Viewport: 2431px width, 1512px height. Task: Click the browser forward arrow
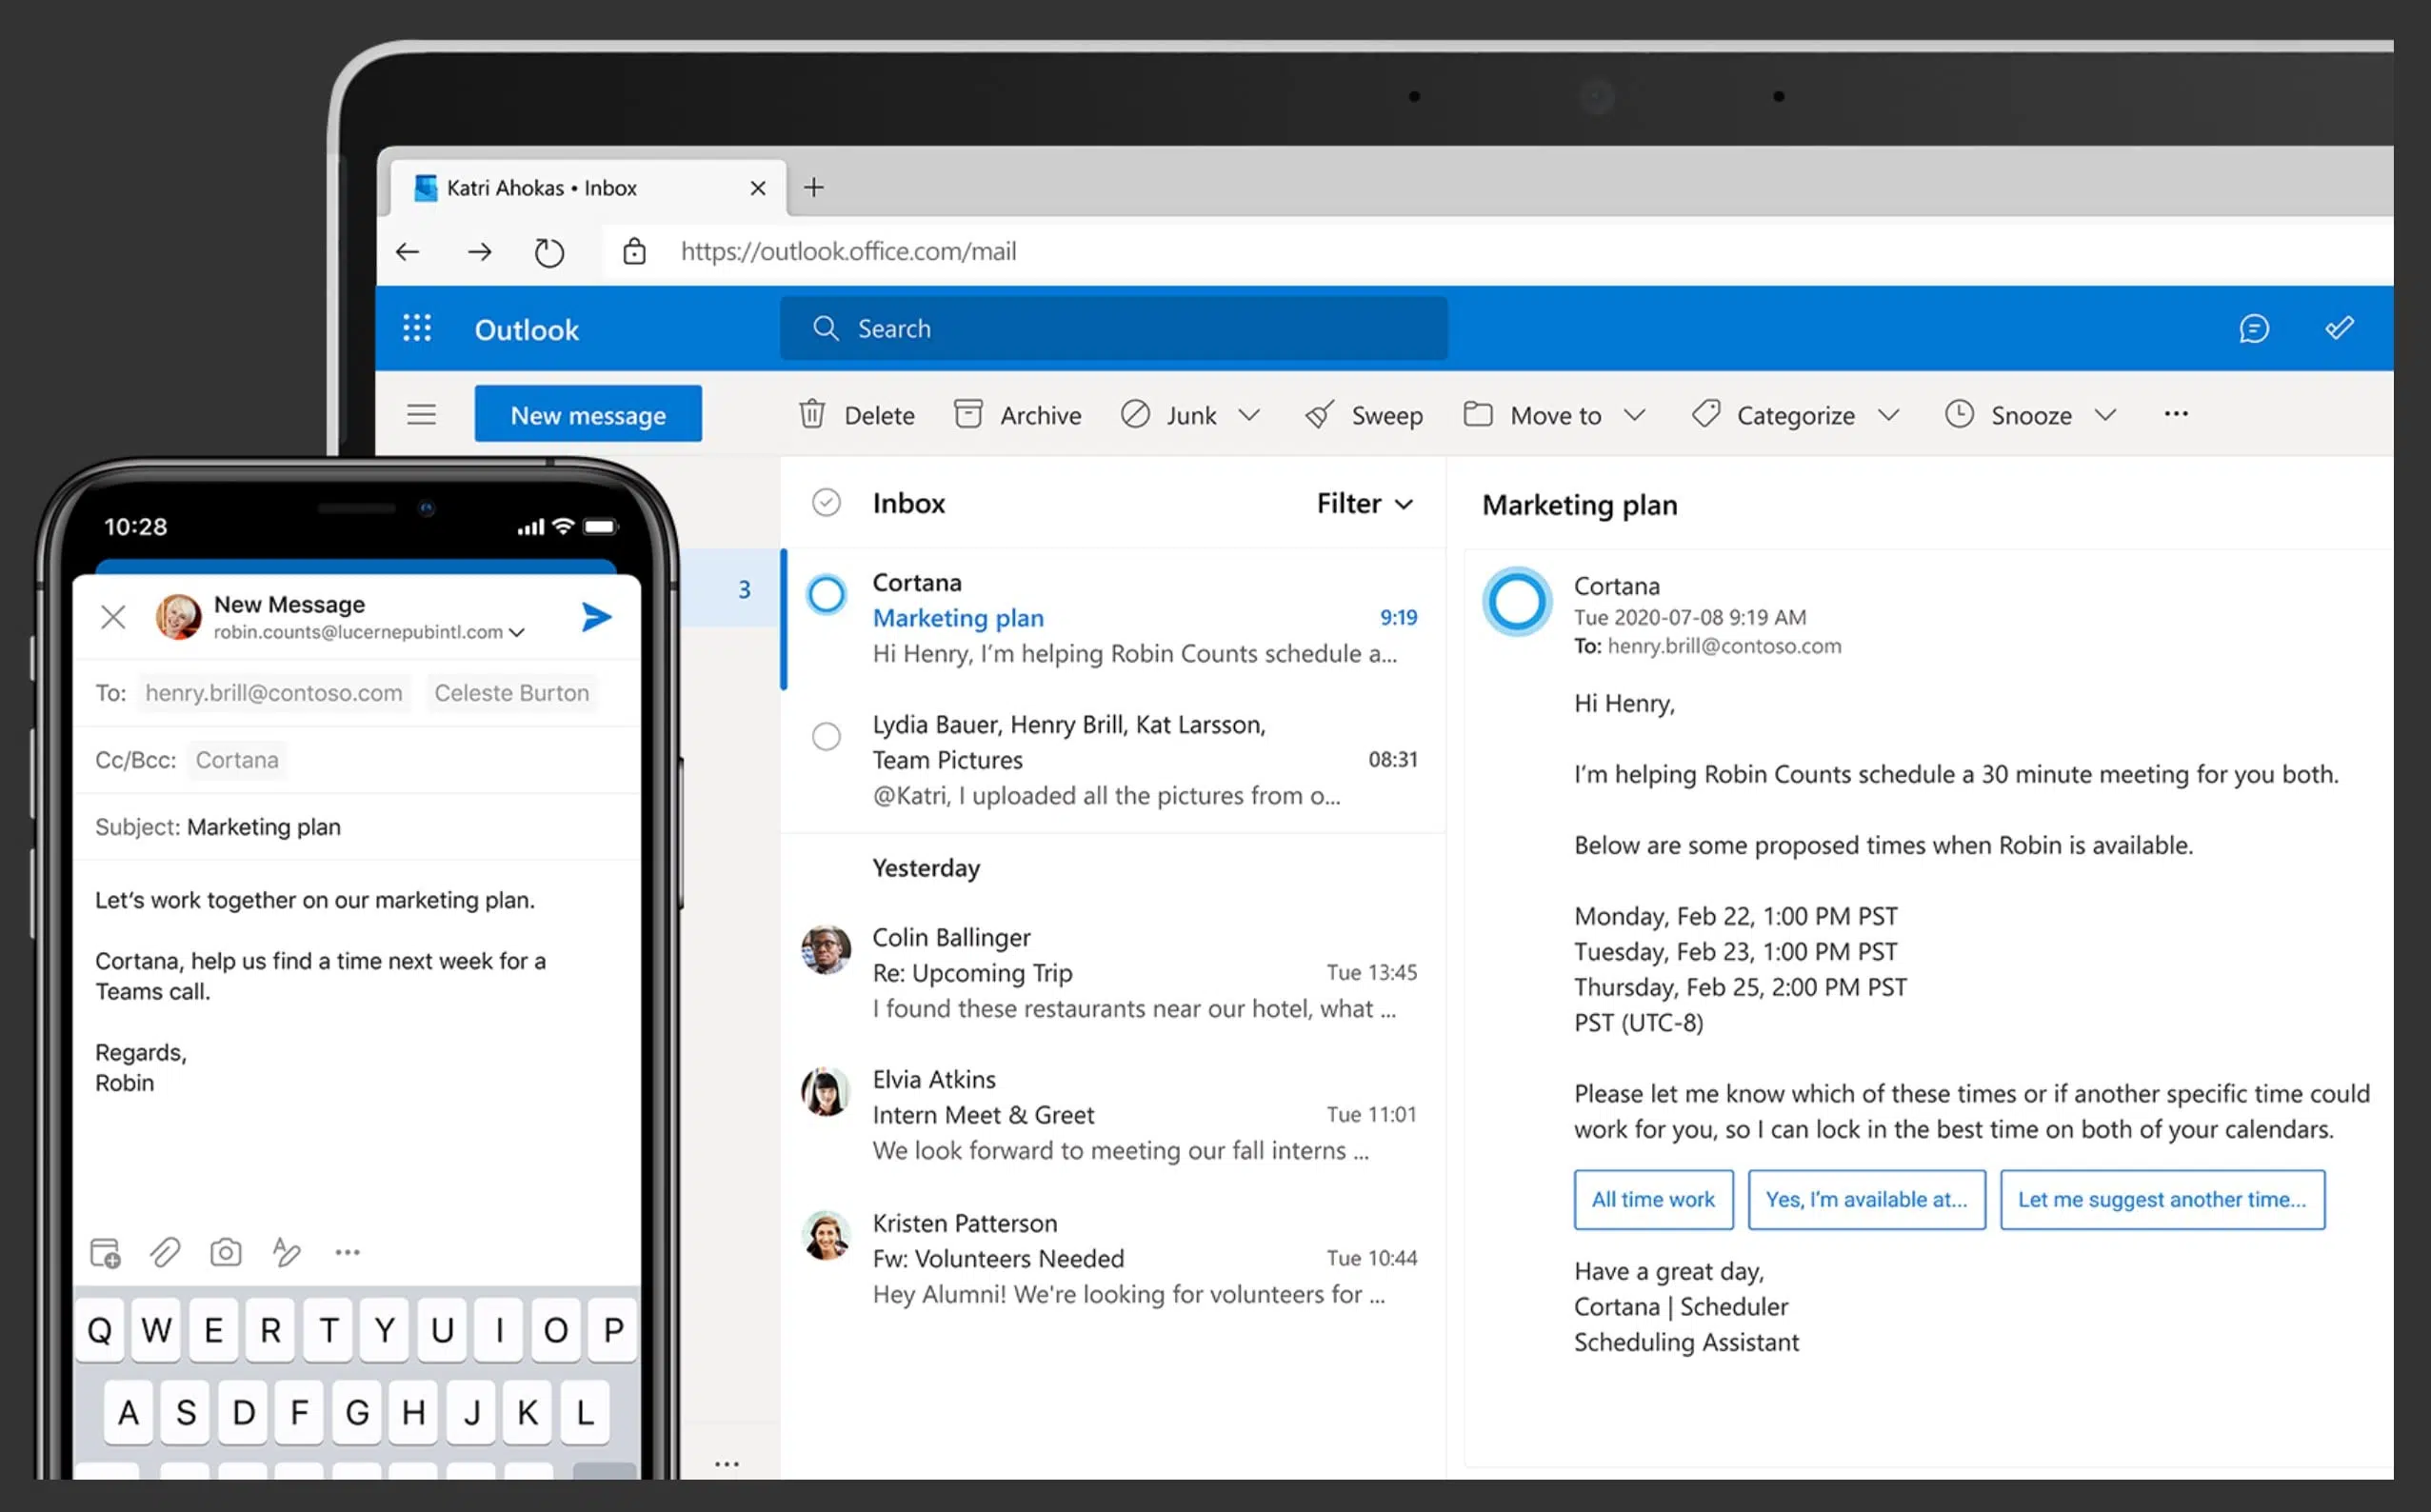click(480, 251)
